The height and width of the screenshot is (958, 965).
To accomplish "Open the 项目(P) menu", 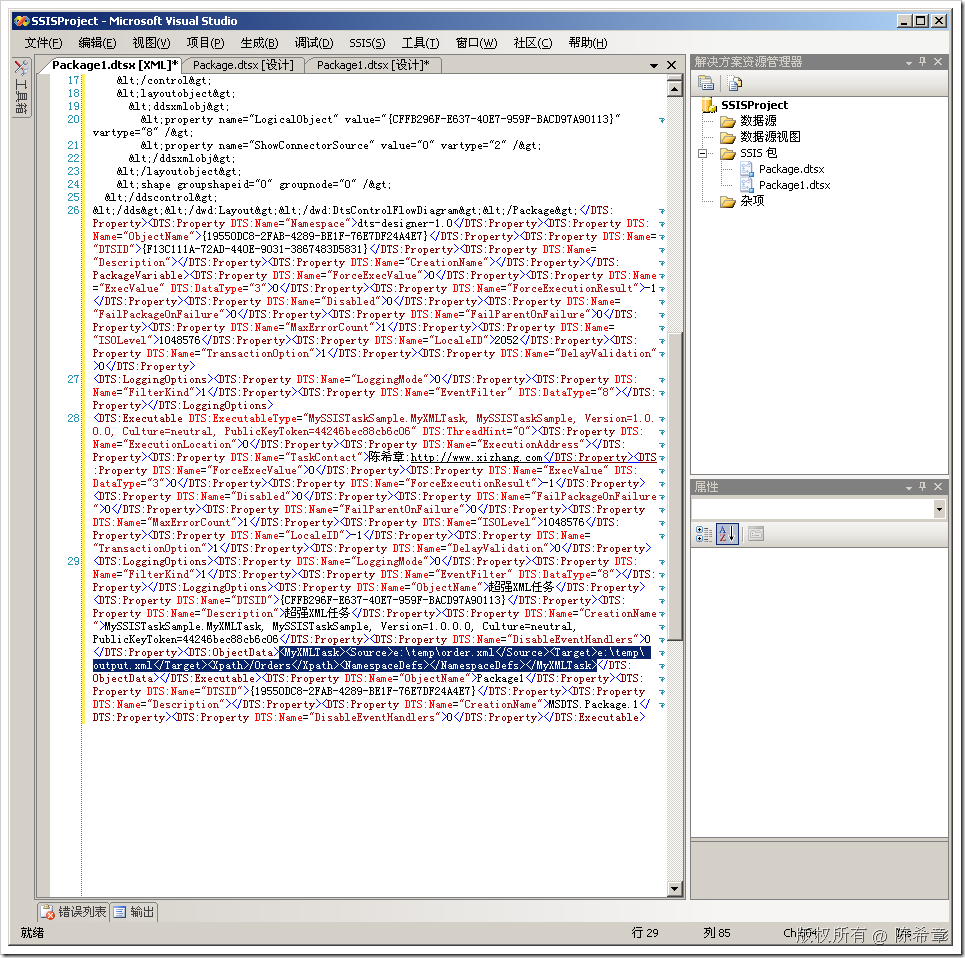I will 206,42.
